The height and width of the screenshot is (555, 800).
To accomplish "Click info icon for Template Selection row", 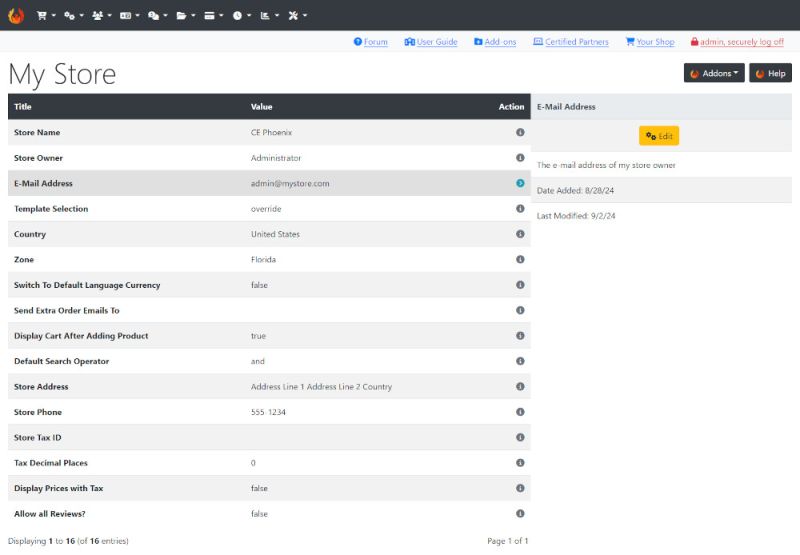I will tap(520, 209).
